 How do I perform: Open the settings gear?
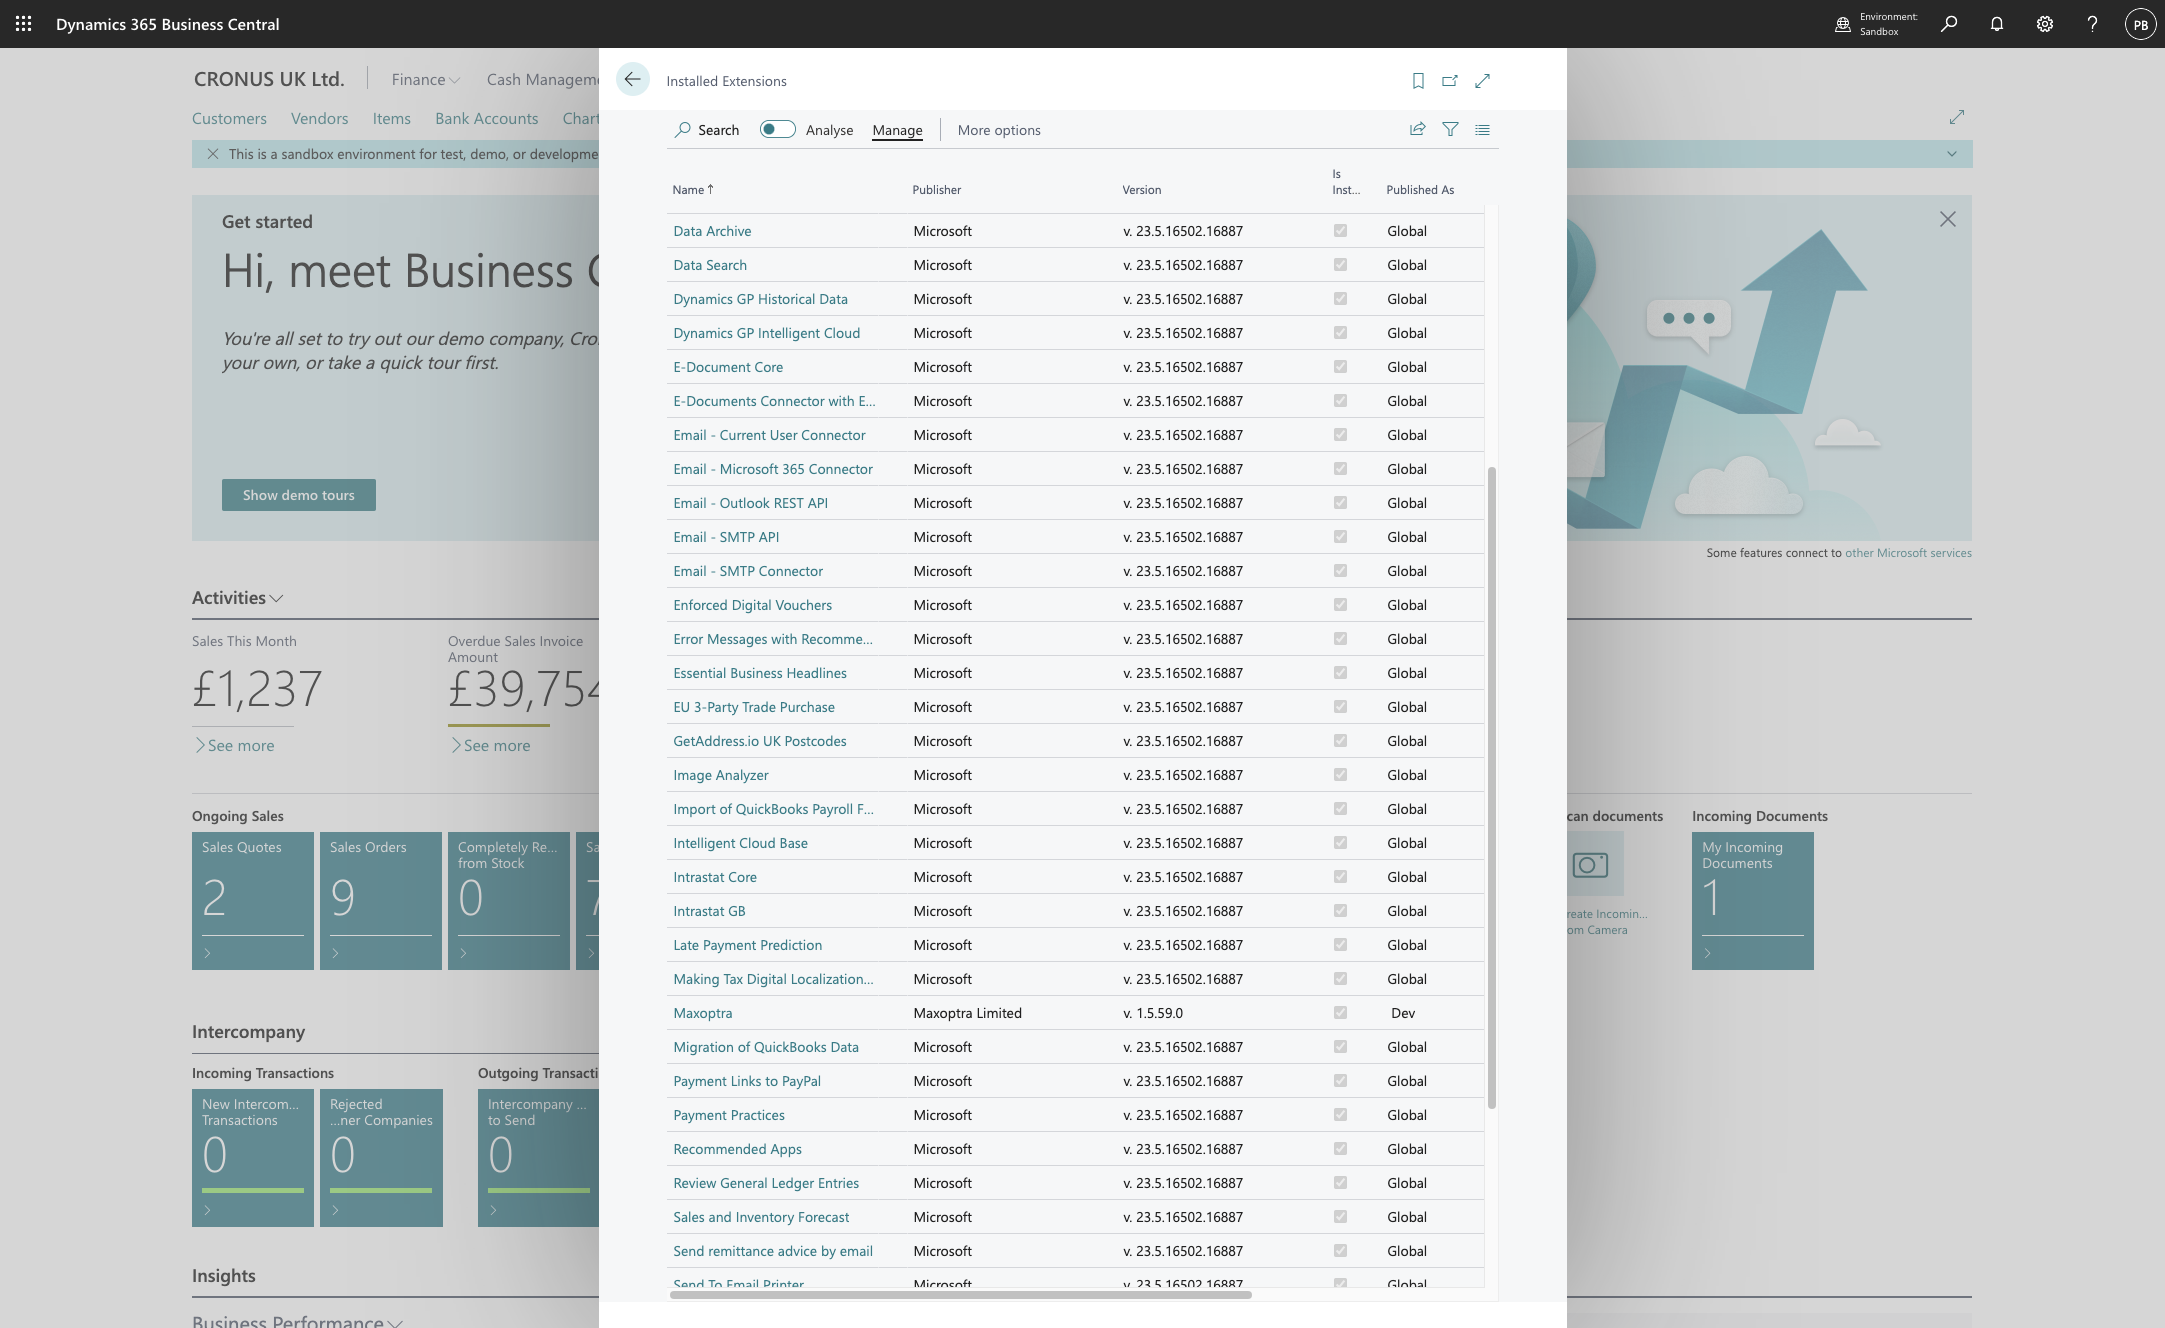click(x=2045, y=24)
